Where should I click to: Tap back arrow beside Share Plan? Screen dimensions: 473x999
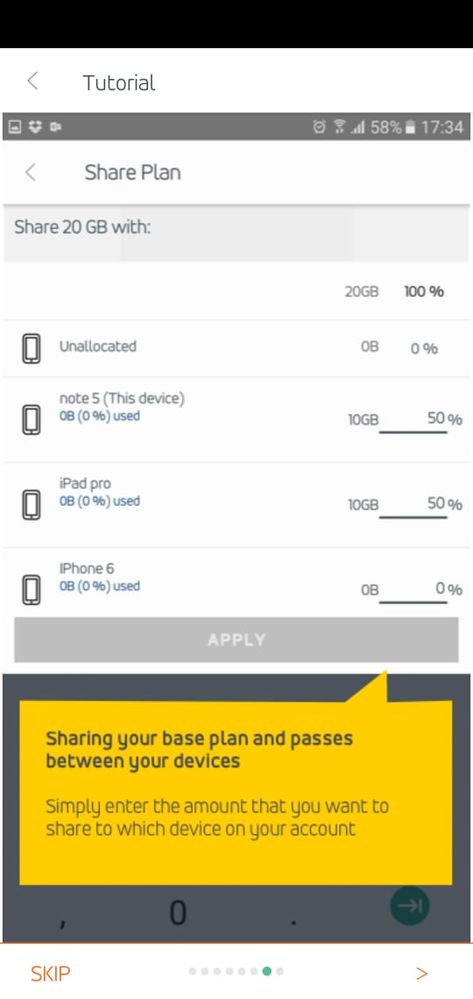click(x=31, y=172)
